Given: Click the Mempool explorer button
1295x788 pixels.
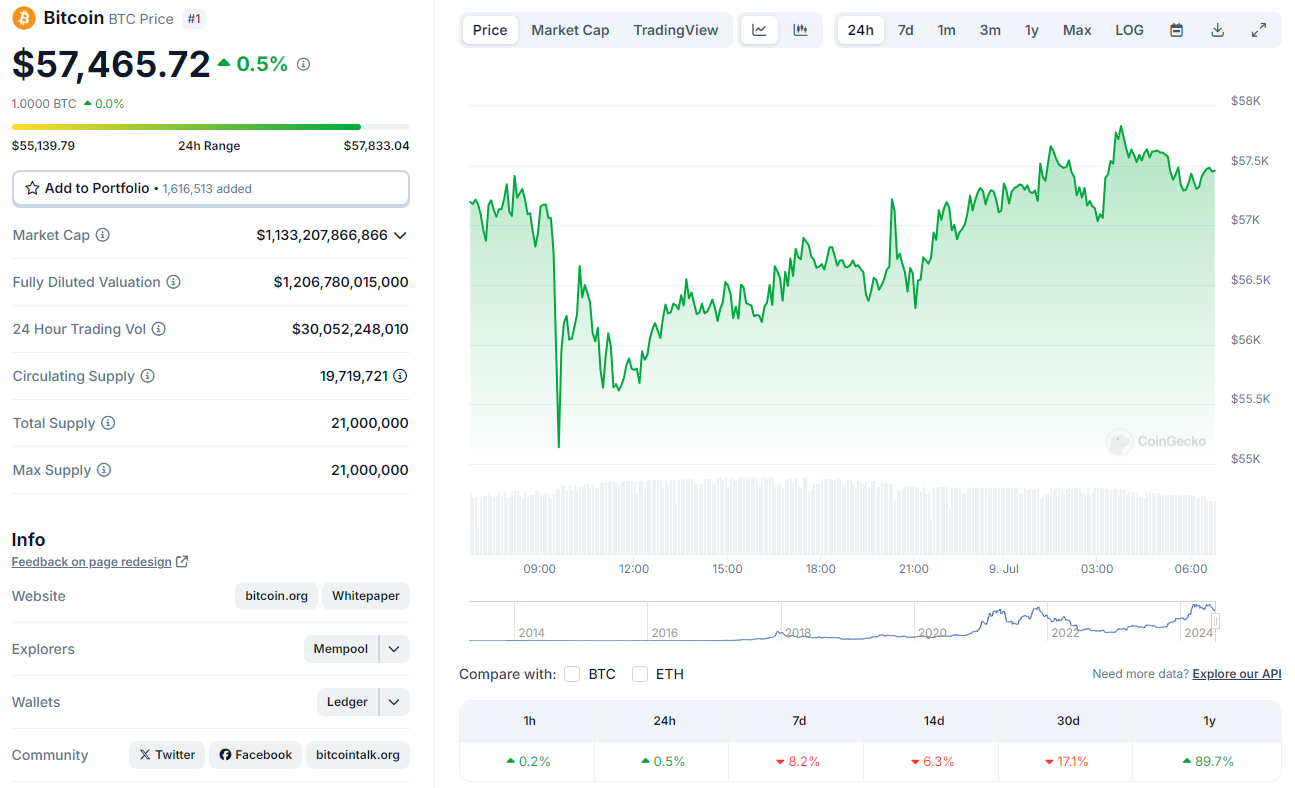Looking at the screenshot, I should pos(341,649).
